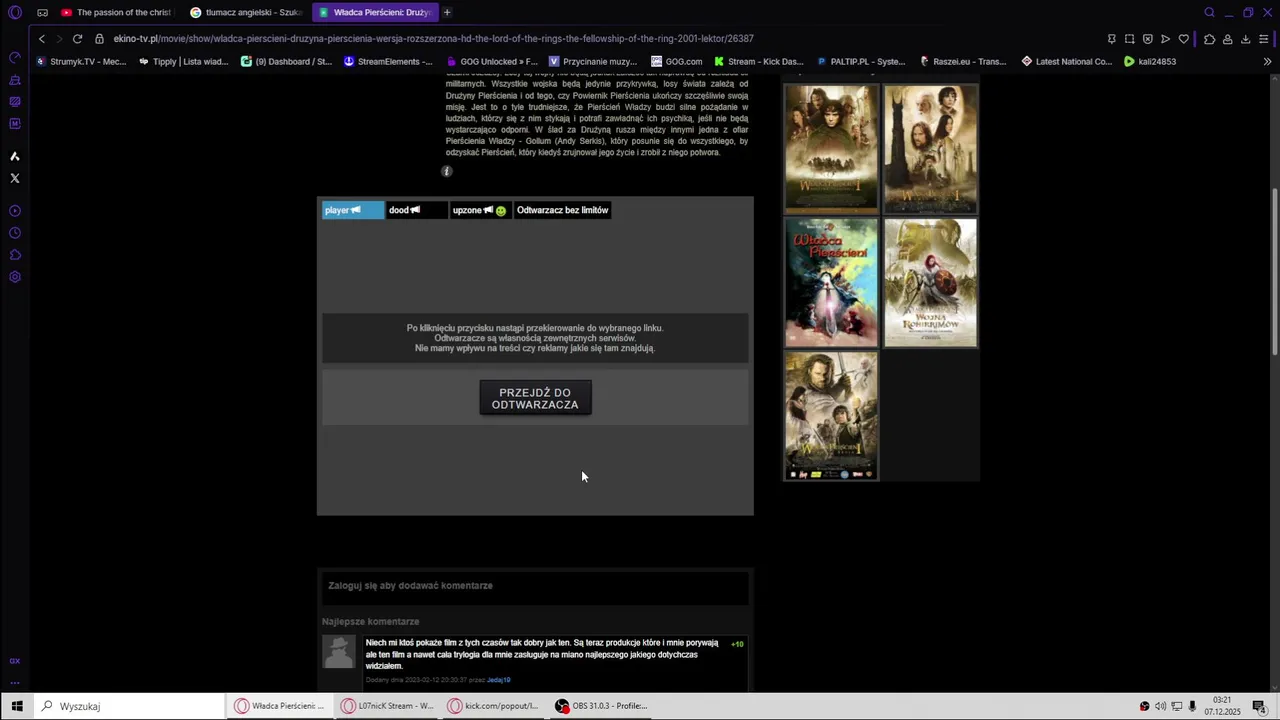Open Stream - Kick Dashboard bookmark

[759, 61]
